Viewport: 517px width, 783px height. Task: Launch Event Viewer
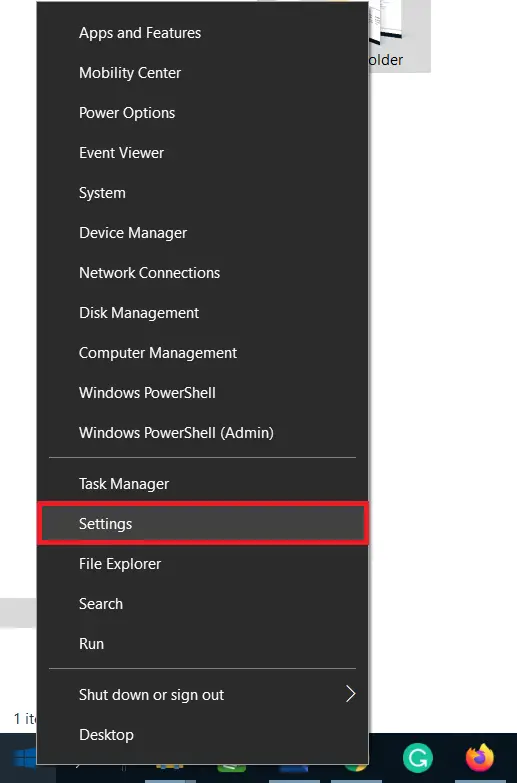202,153
